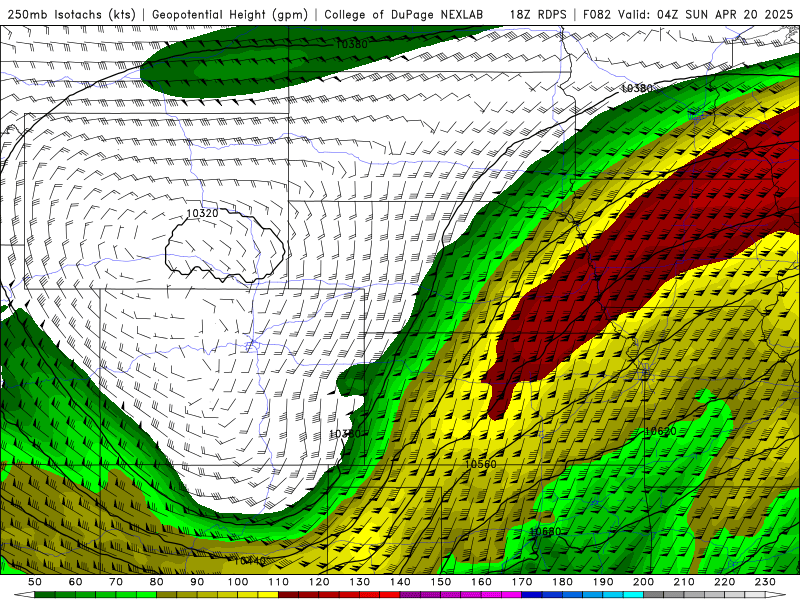Click the '50' value on the color scale

35,582
